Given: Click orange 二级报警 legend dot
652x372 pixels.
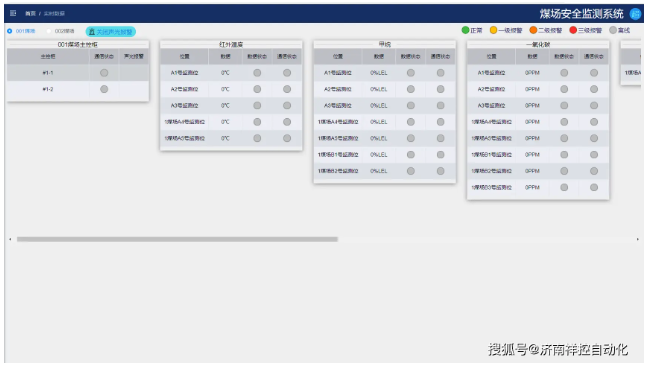Looking at the screenshot, I should 533,30.
